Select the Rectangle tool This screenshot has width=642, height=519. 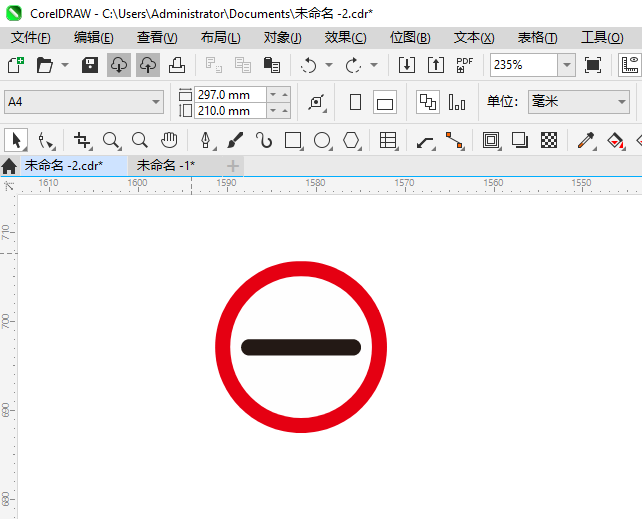click(x=293, y=140)
